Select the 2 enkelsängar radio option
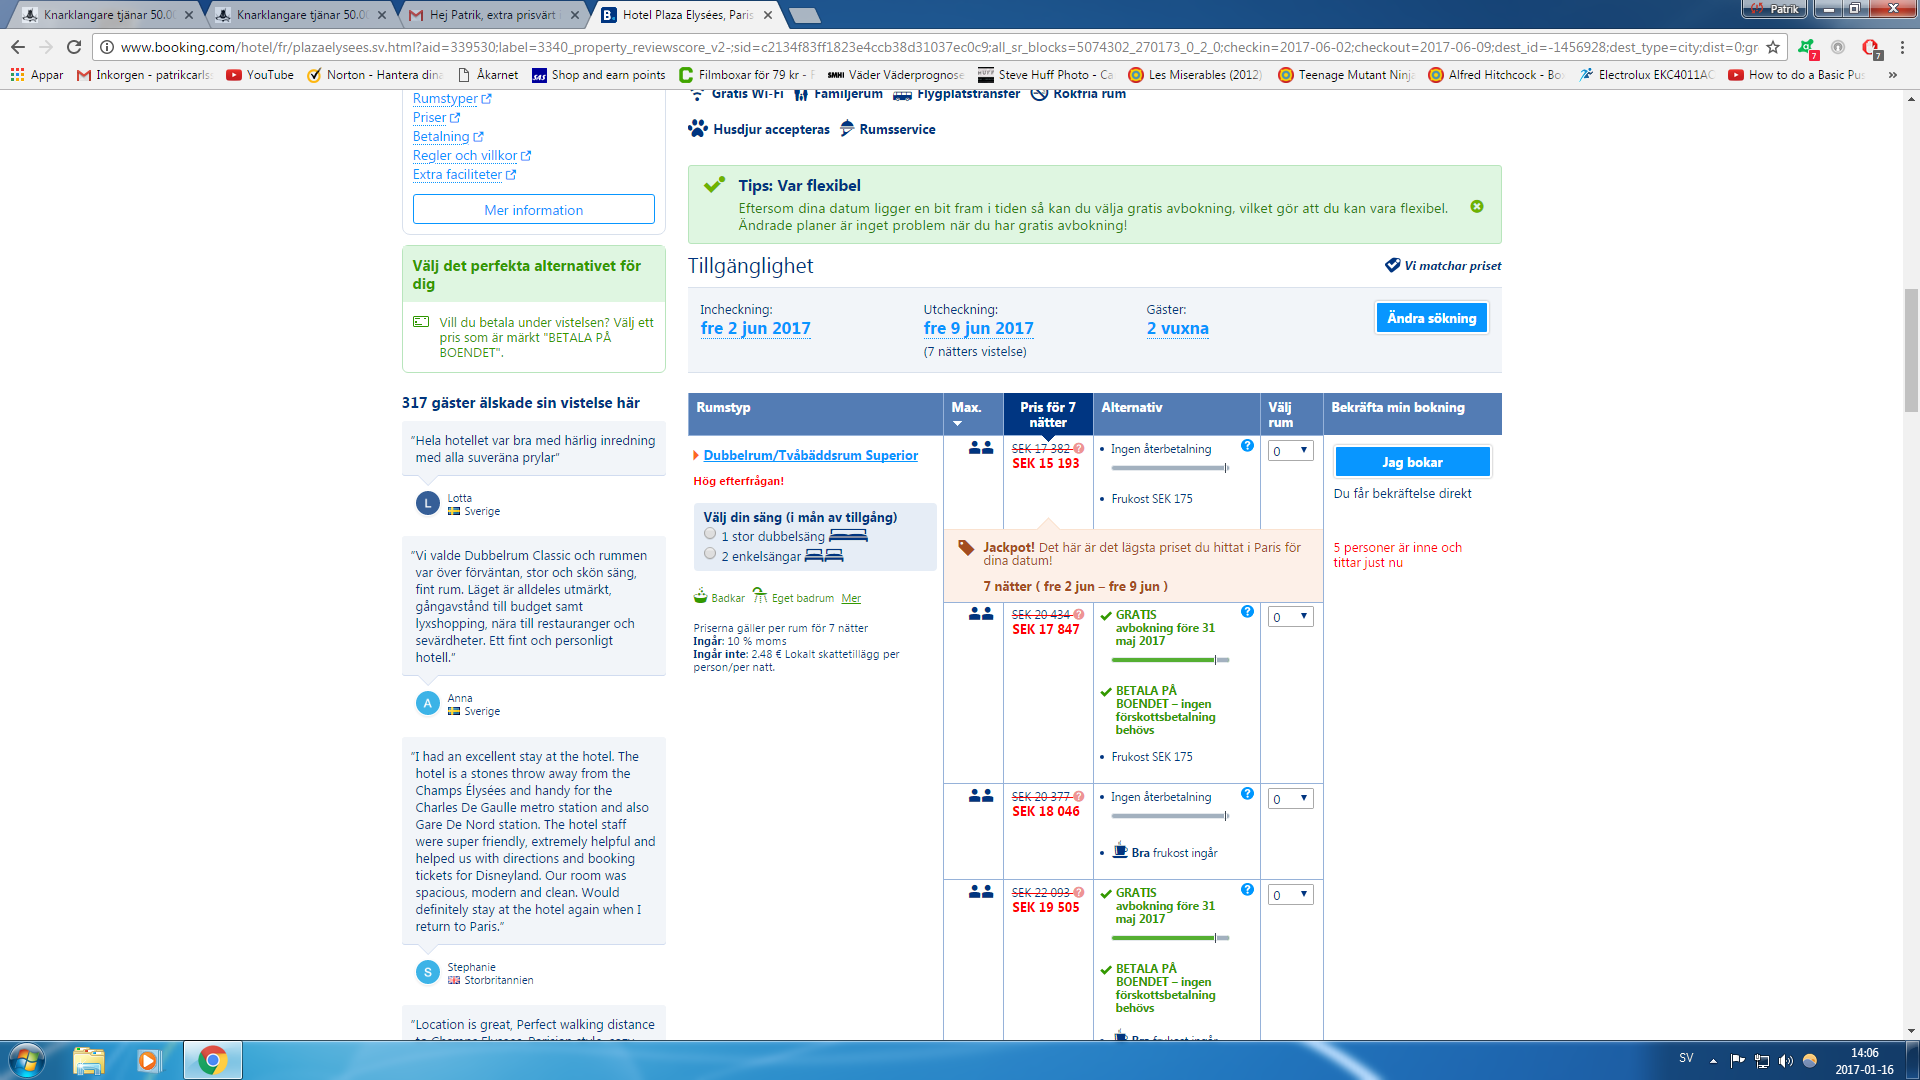Viewport: 1920px width, 1080px height. pyautogui.click(x=710, y=554)
